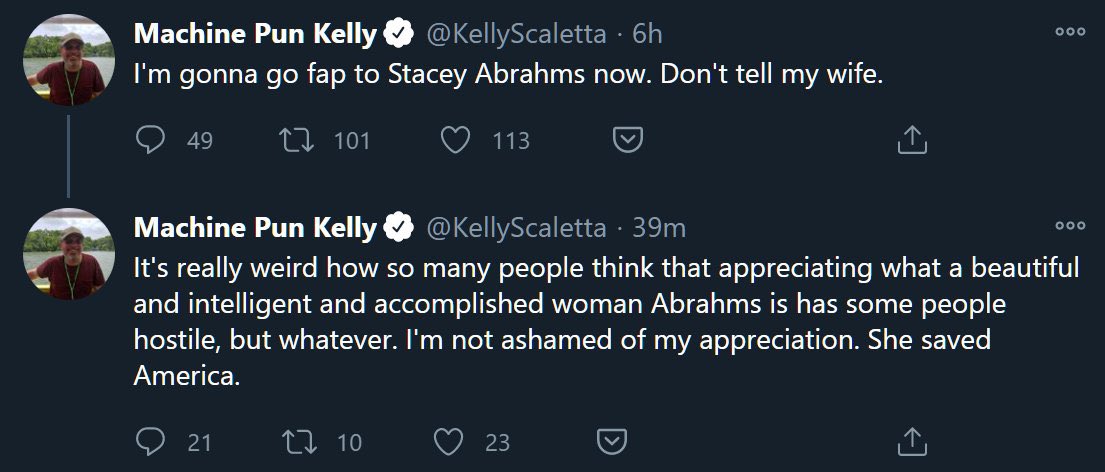Reply to the first tweet posted 6h ago
1105x472 pixels.
149,142
